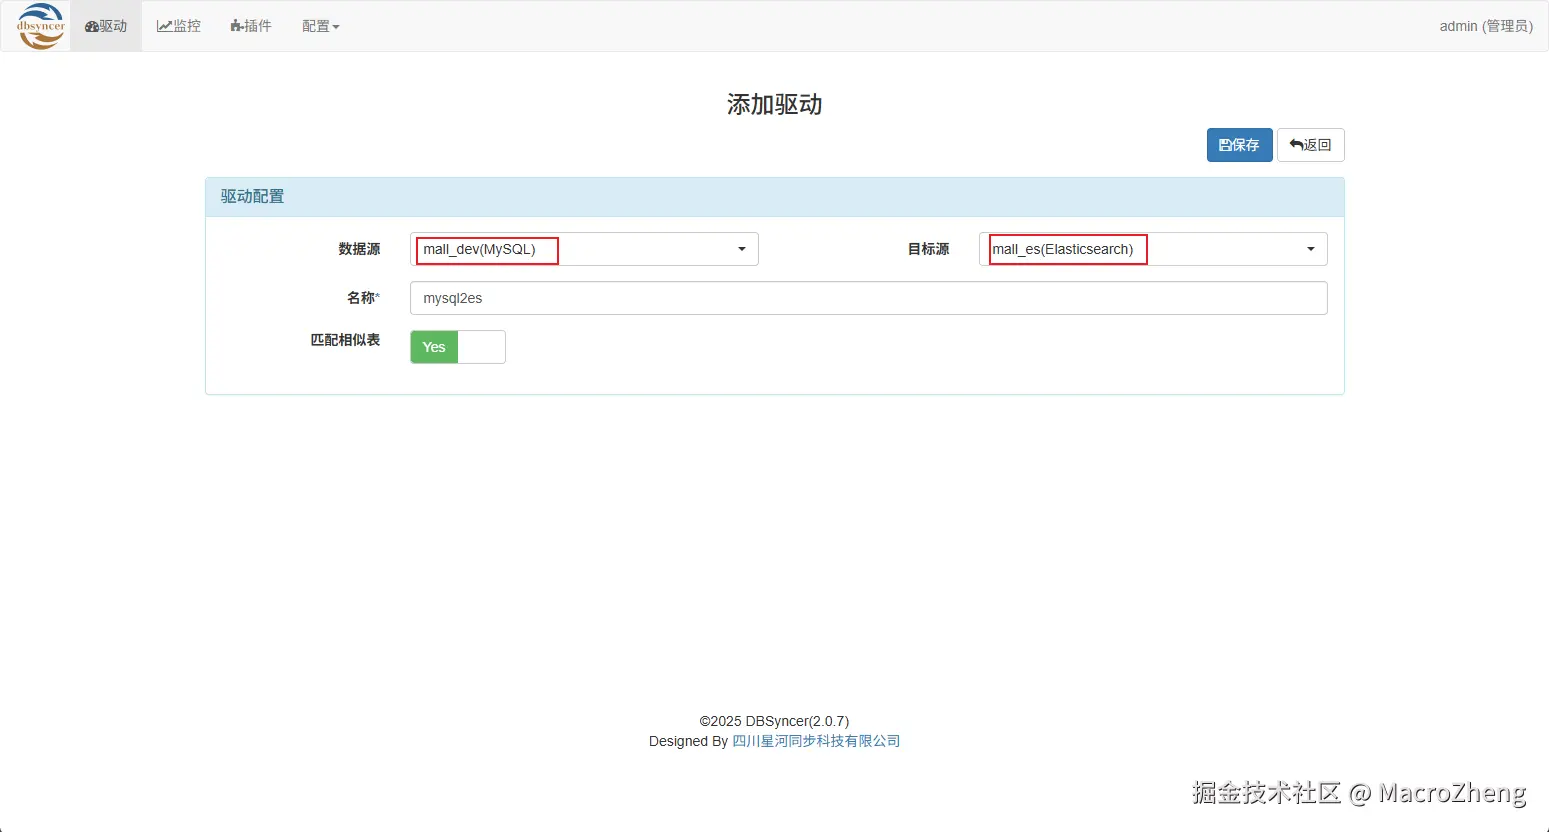Open the 四川星河同步科技有限公司 link
Image resolution: width=1549 pixels, height=832 pixels.
(816, 741)
